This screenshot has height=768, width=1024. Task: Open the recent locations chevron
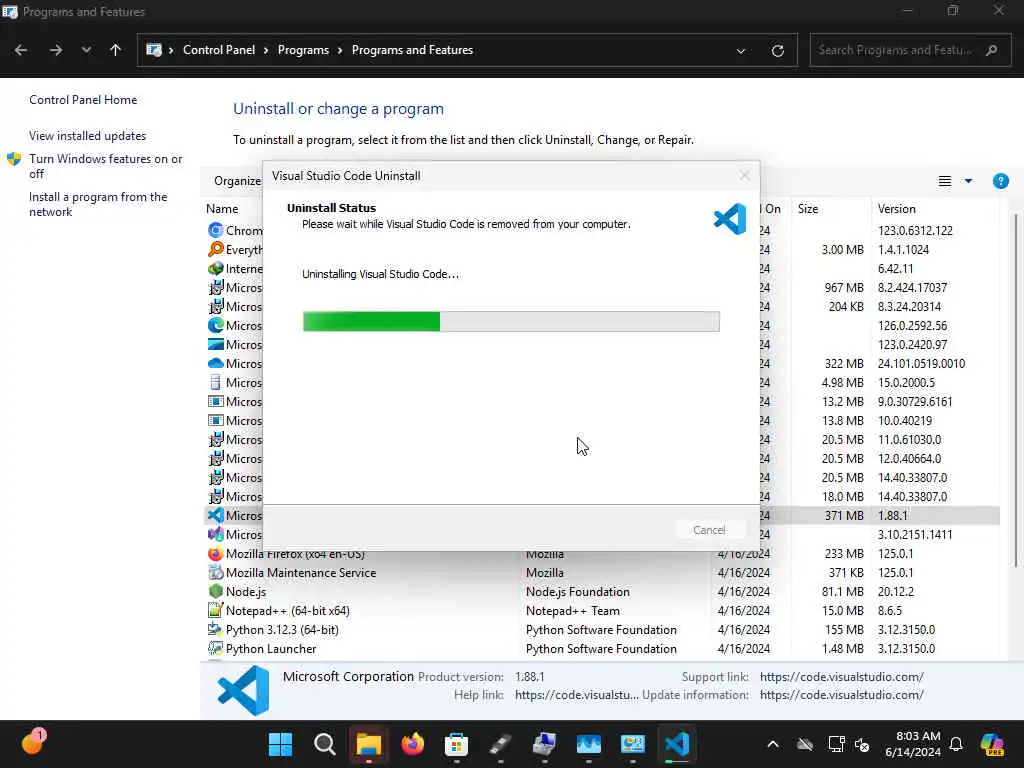point(86,50)
